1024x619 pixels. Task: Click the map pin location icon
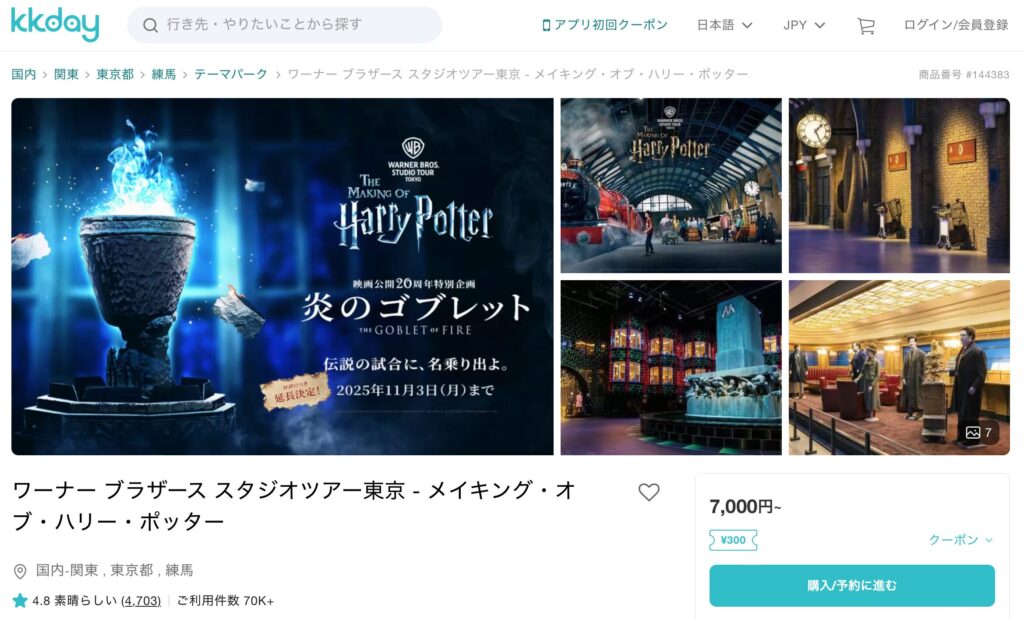pos(20,571)
